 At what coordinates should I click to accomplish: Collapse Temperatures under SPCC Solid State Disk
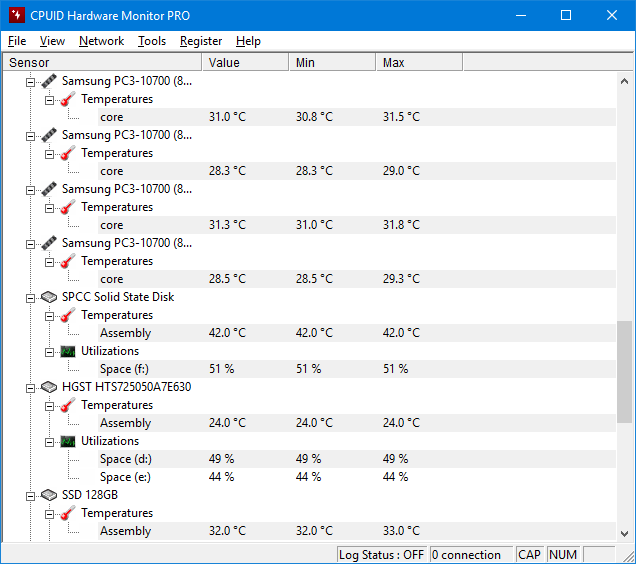pos(49,316)
